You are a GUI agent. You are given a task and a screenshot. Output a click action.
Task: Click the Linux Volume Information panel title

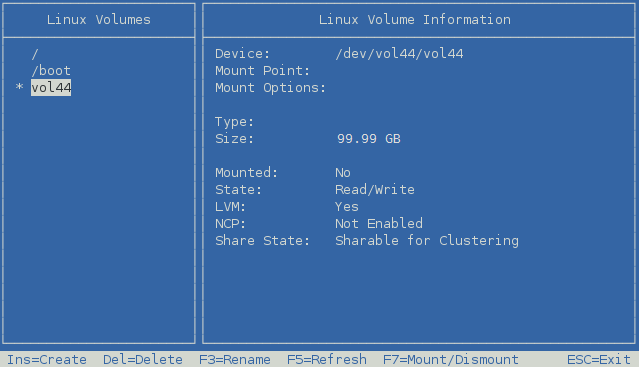coord(414,20)
